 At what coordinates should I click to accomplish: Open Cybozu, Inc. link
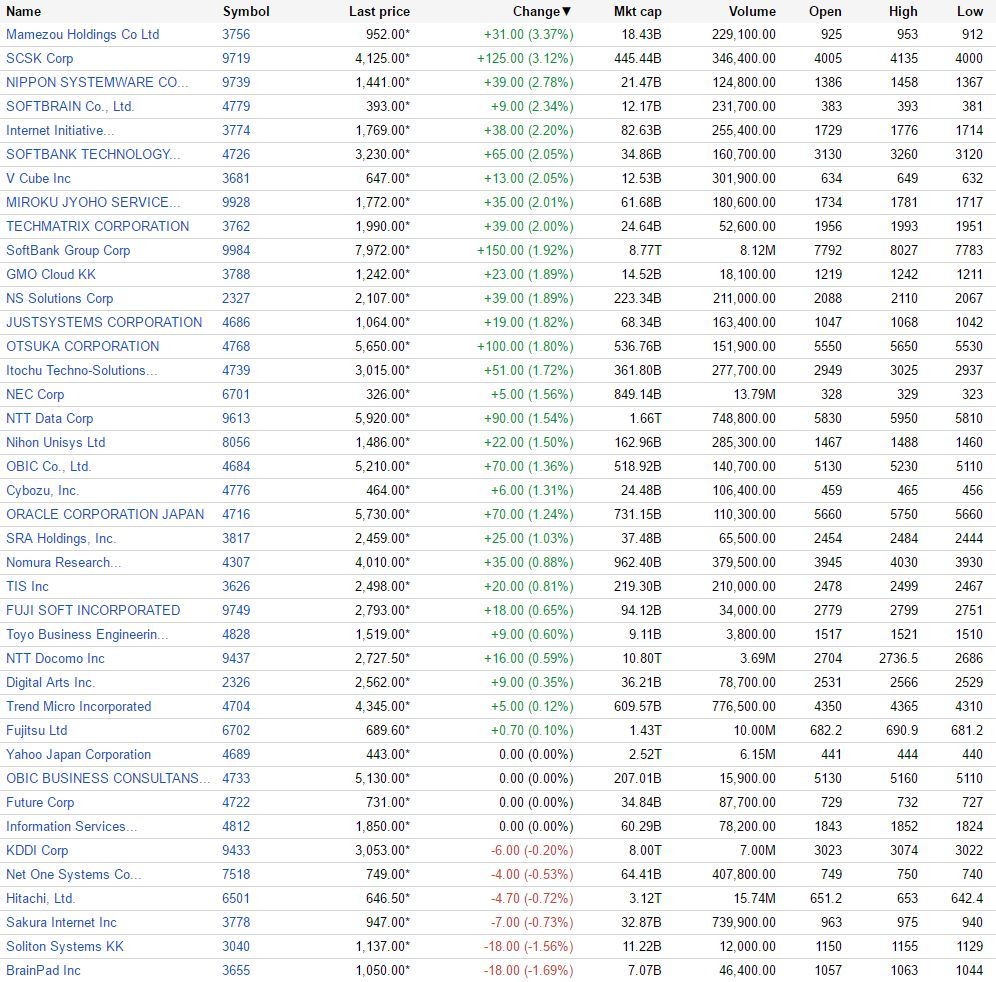[x=43, y=490]
